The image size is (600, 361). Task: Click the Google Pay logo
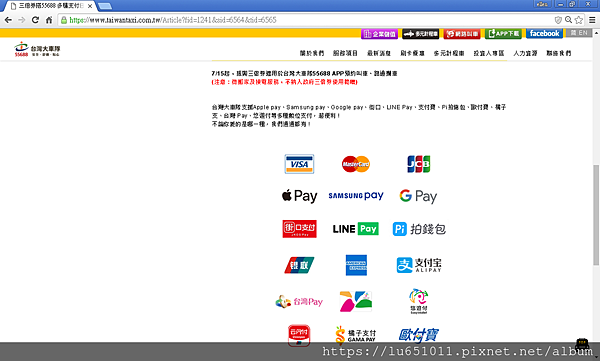pos(418,196)
